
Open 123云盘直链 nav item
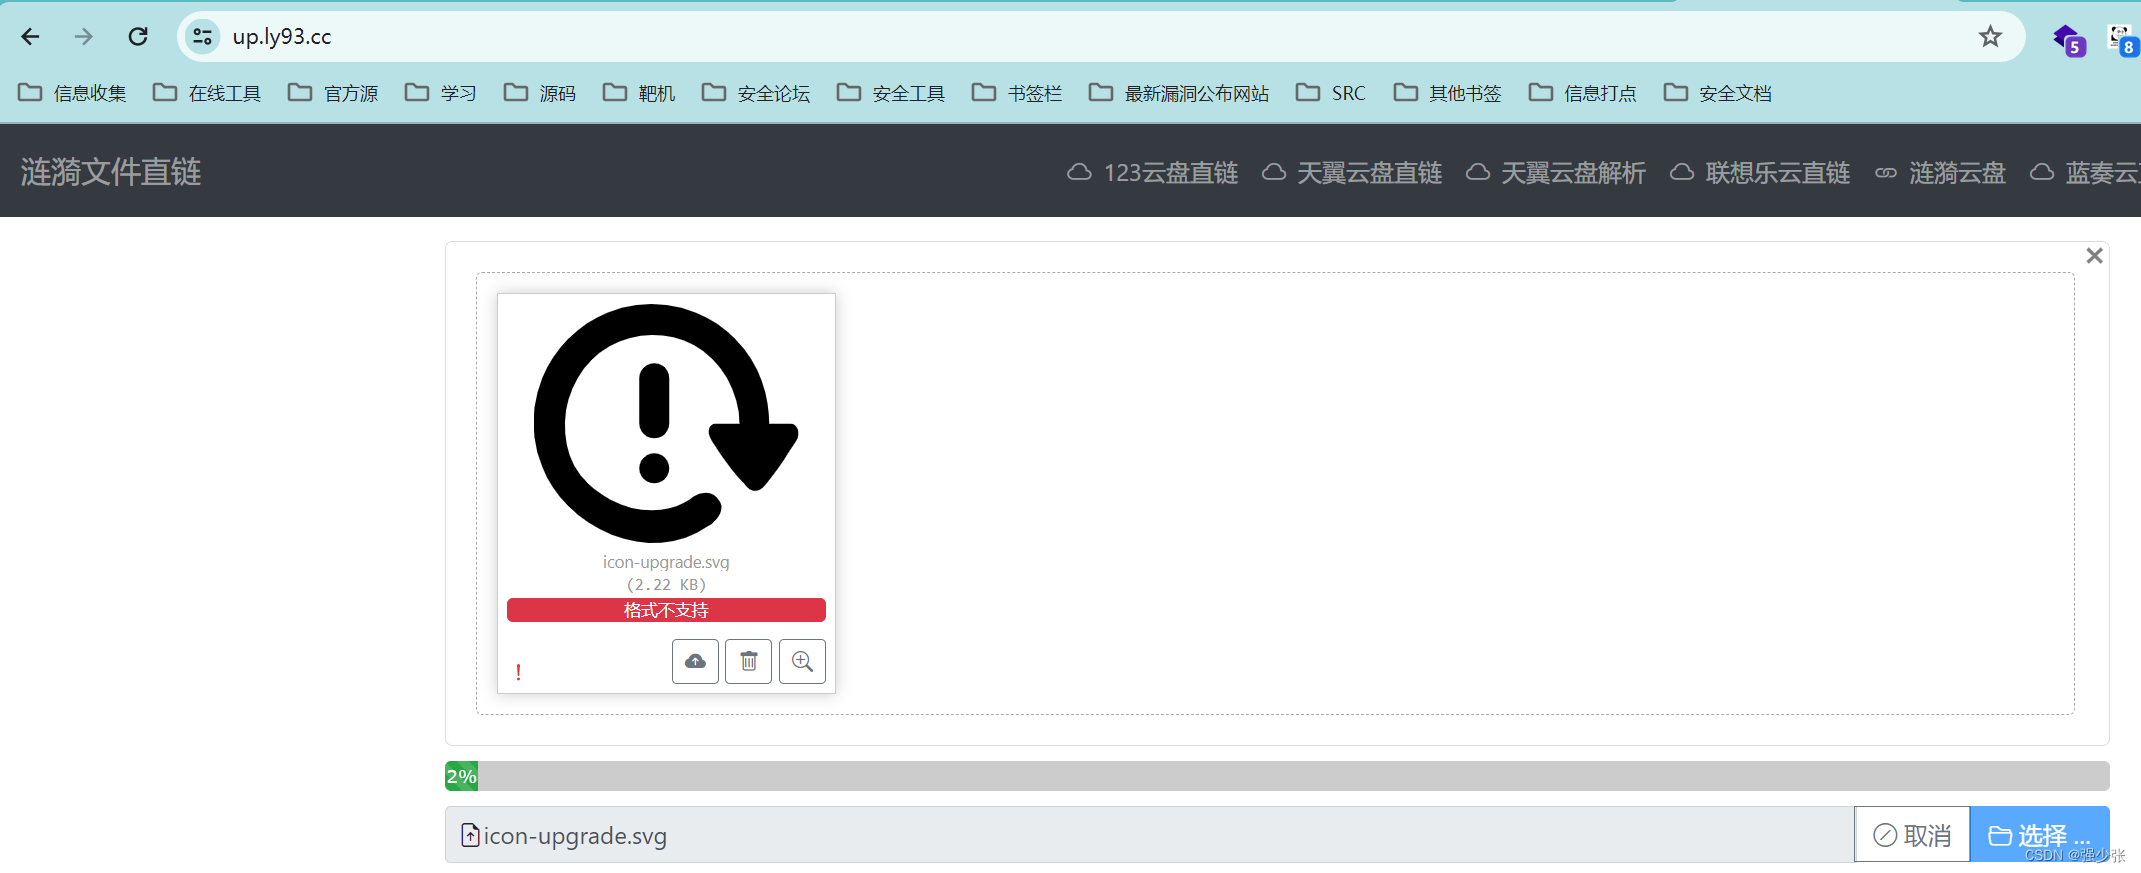point(1153,173)
